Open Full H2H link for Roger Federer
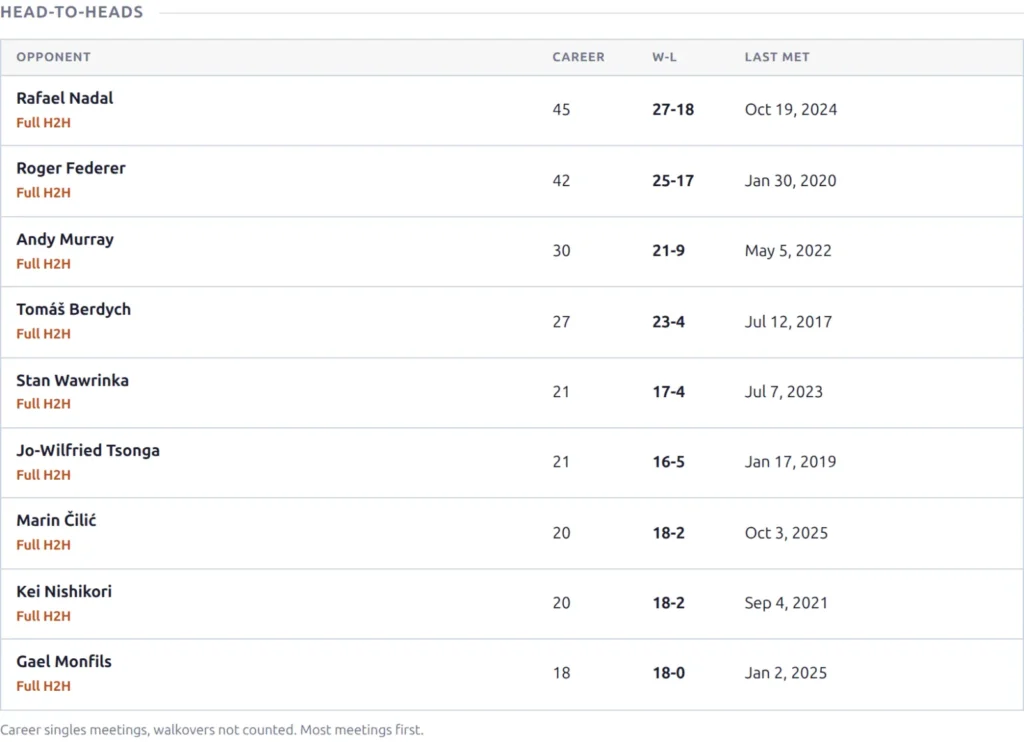This screenshot has width=1024, height=742. (x=43, y=193)
